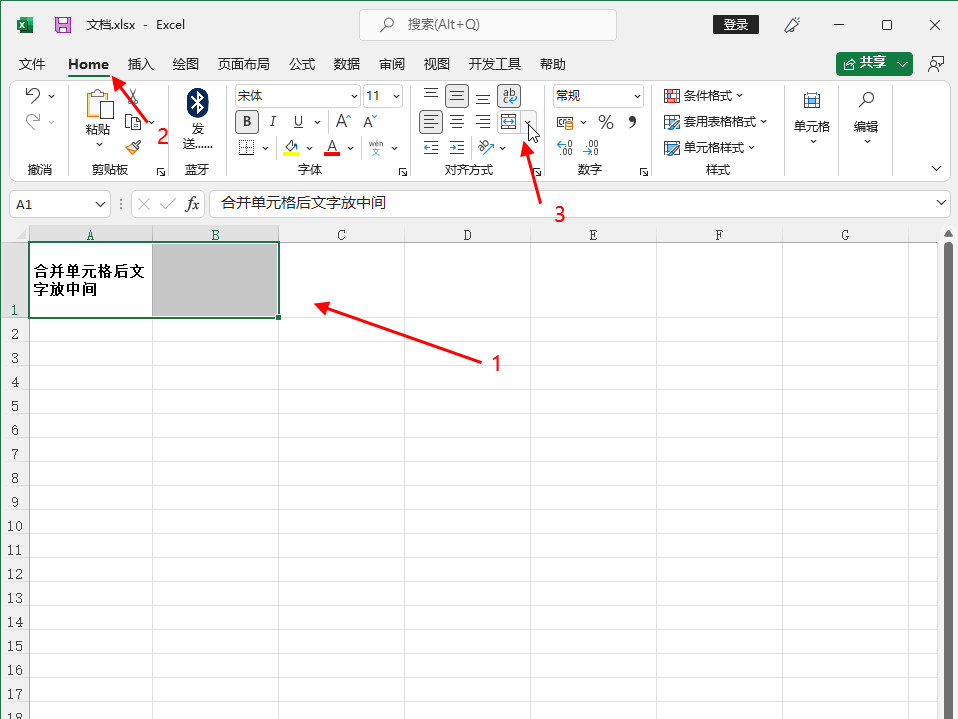Click the Redo icon

click(33, 122)
